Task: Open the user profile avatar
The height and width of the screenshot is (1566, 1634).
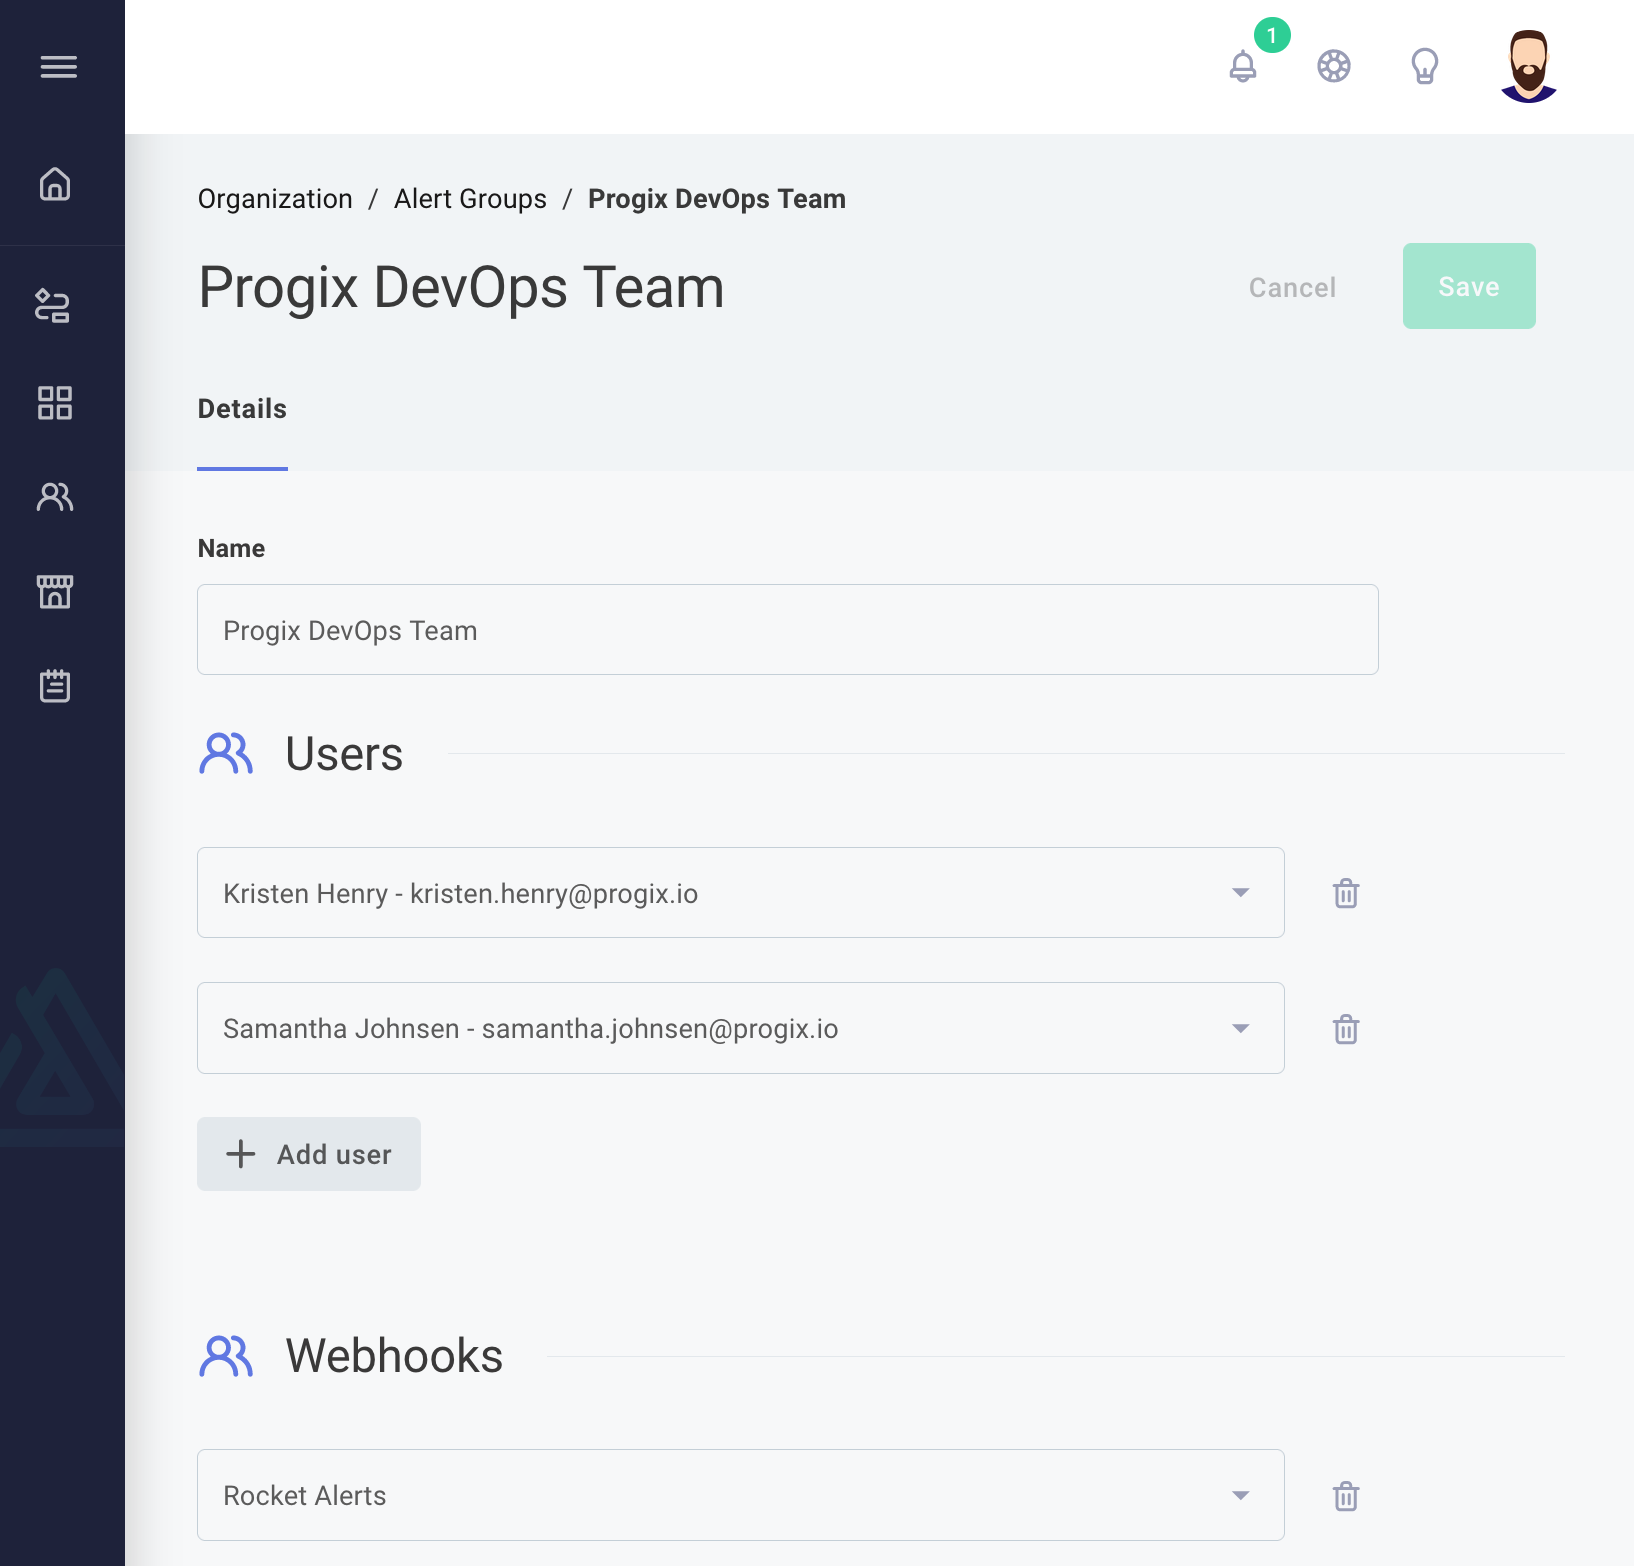Action: (x=1526, y=66)
